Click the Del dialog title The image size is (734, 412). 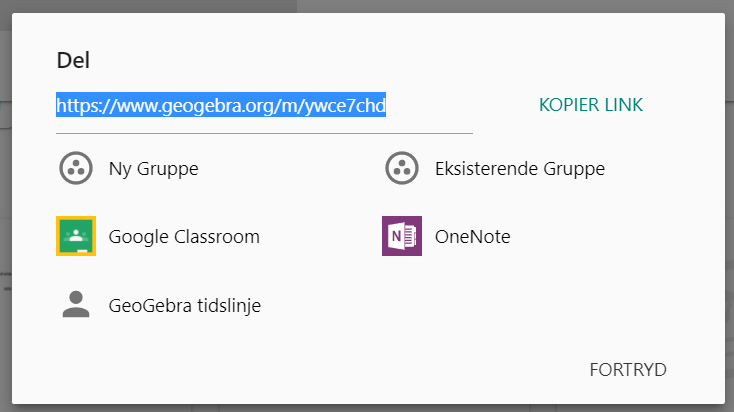[73, 60]
